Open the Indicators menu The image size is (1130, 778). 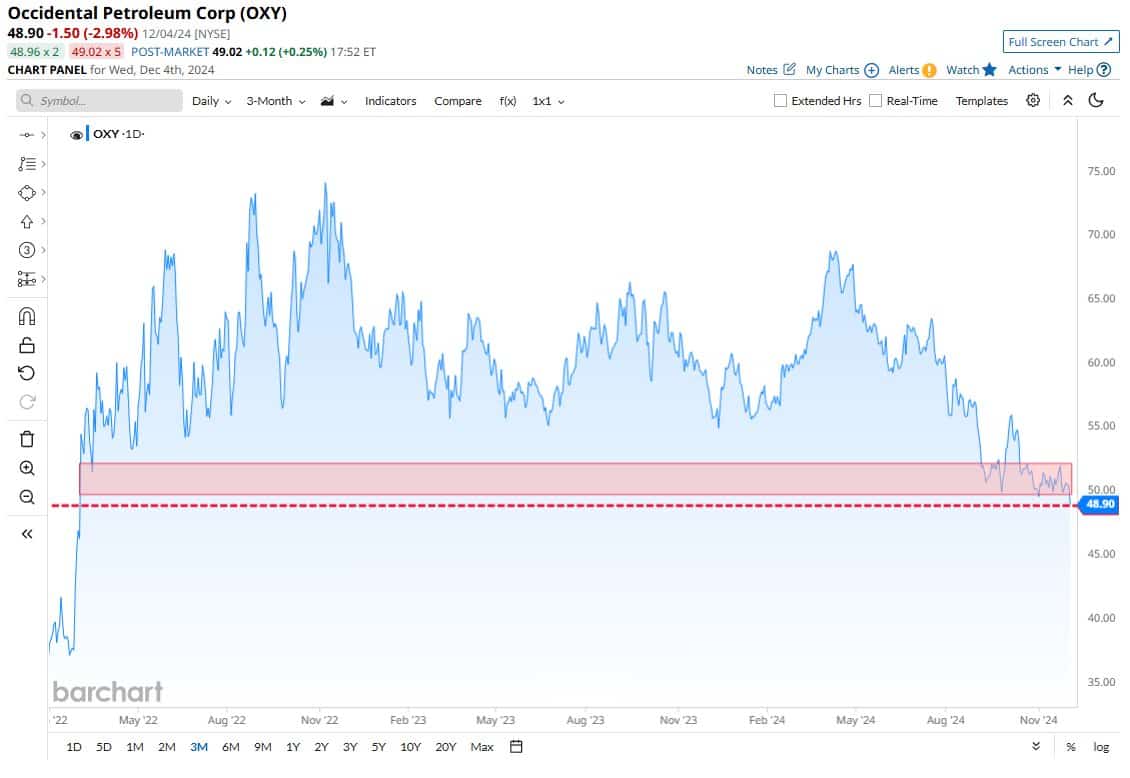click(390, 100)
